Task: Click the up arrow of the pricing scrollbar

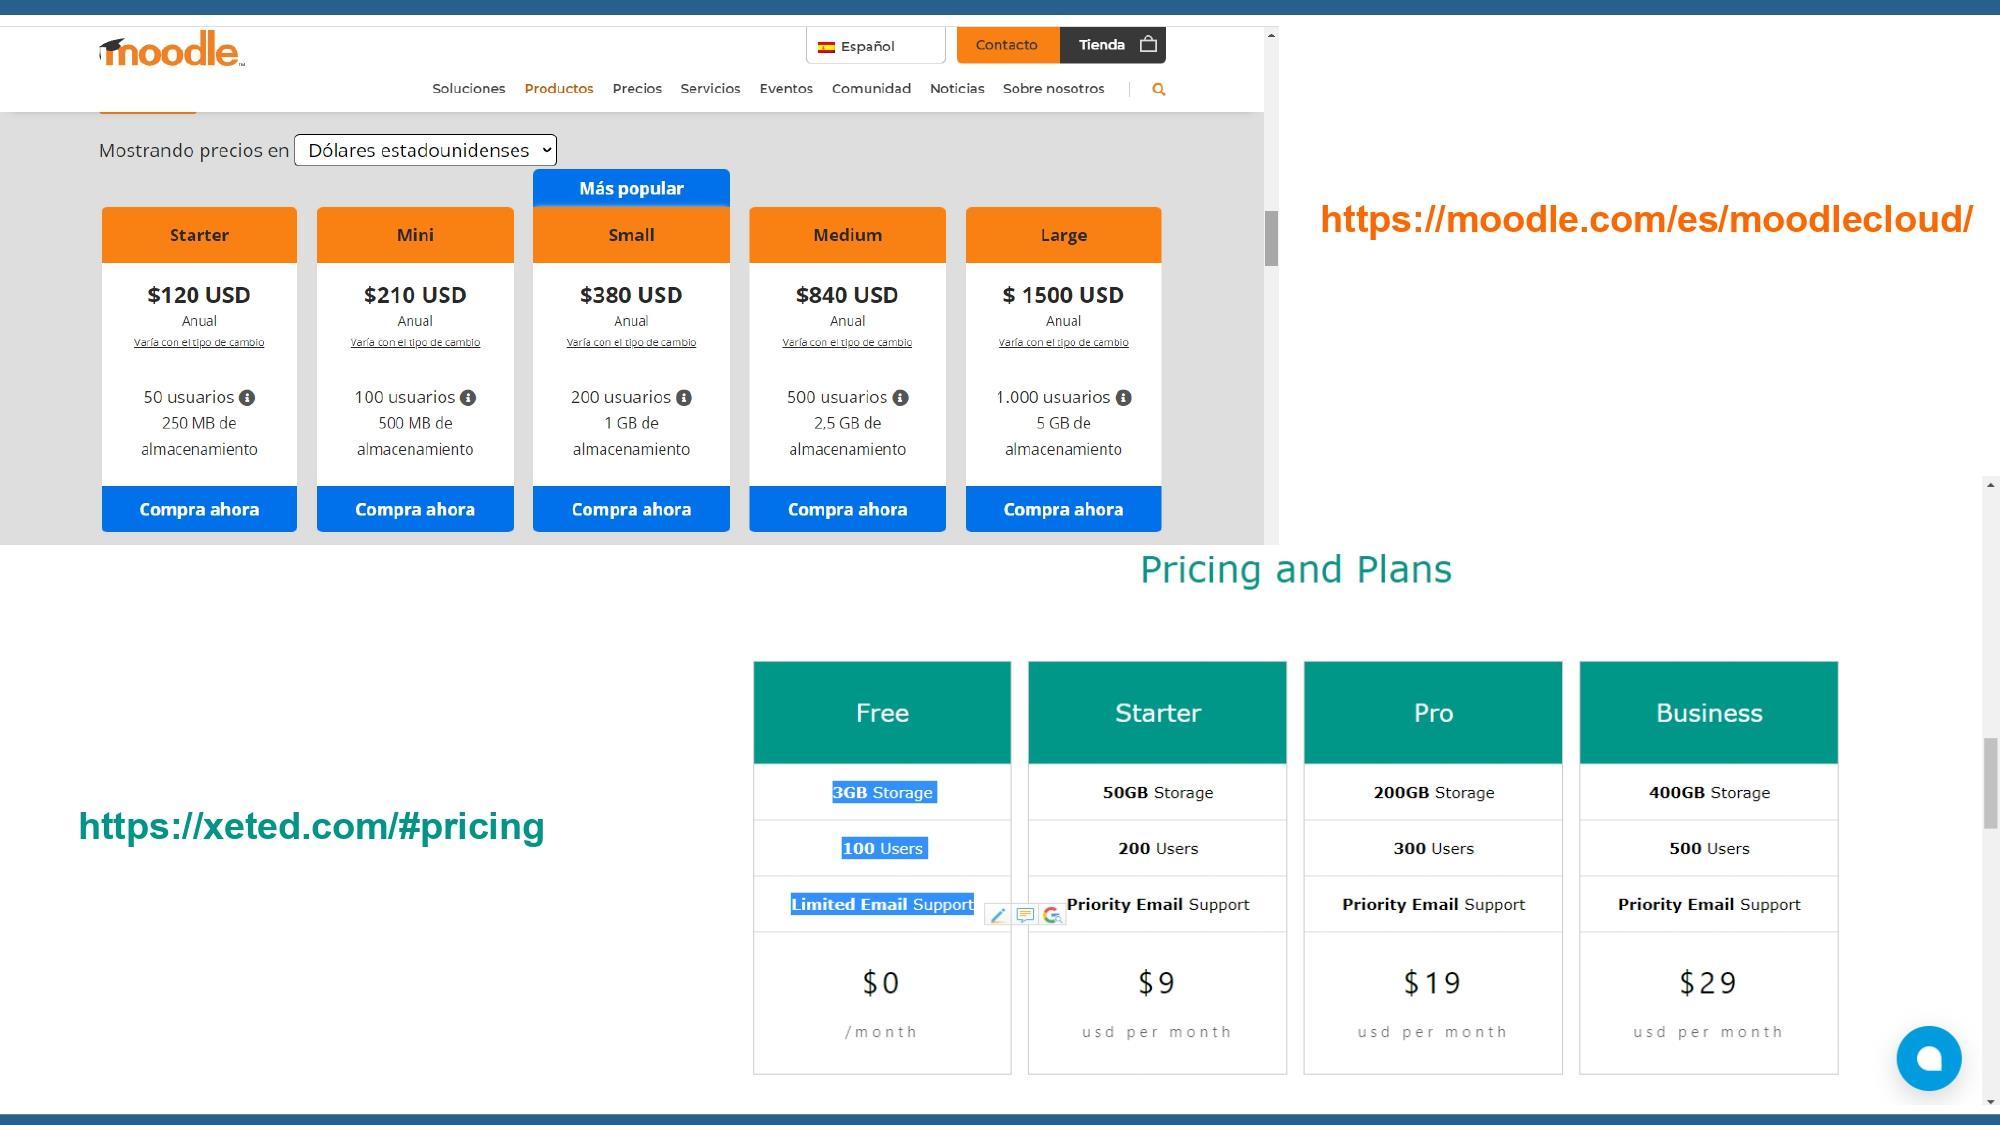Action: 1990,485
